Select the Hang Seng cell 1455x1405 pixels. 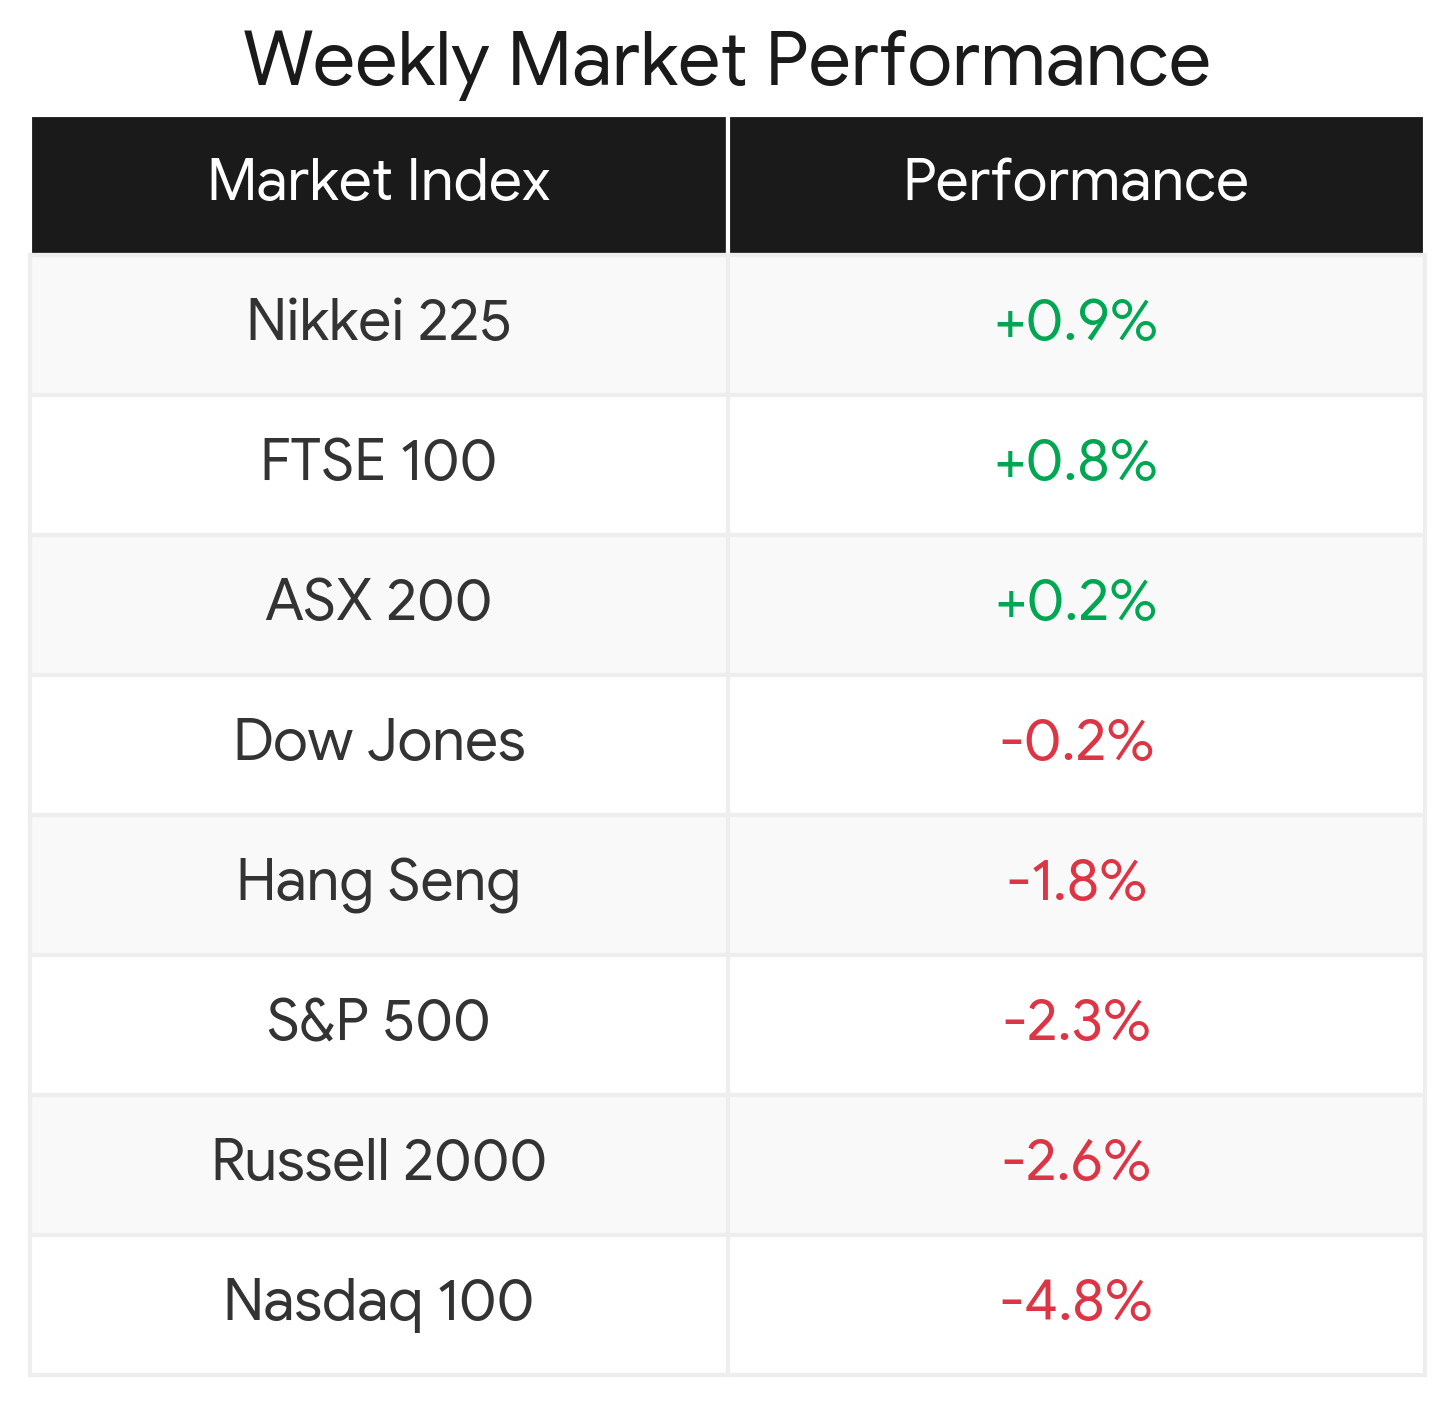tap(379, 881)
